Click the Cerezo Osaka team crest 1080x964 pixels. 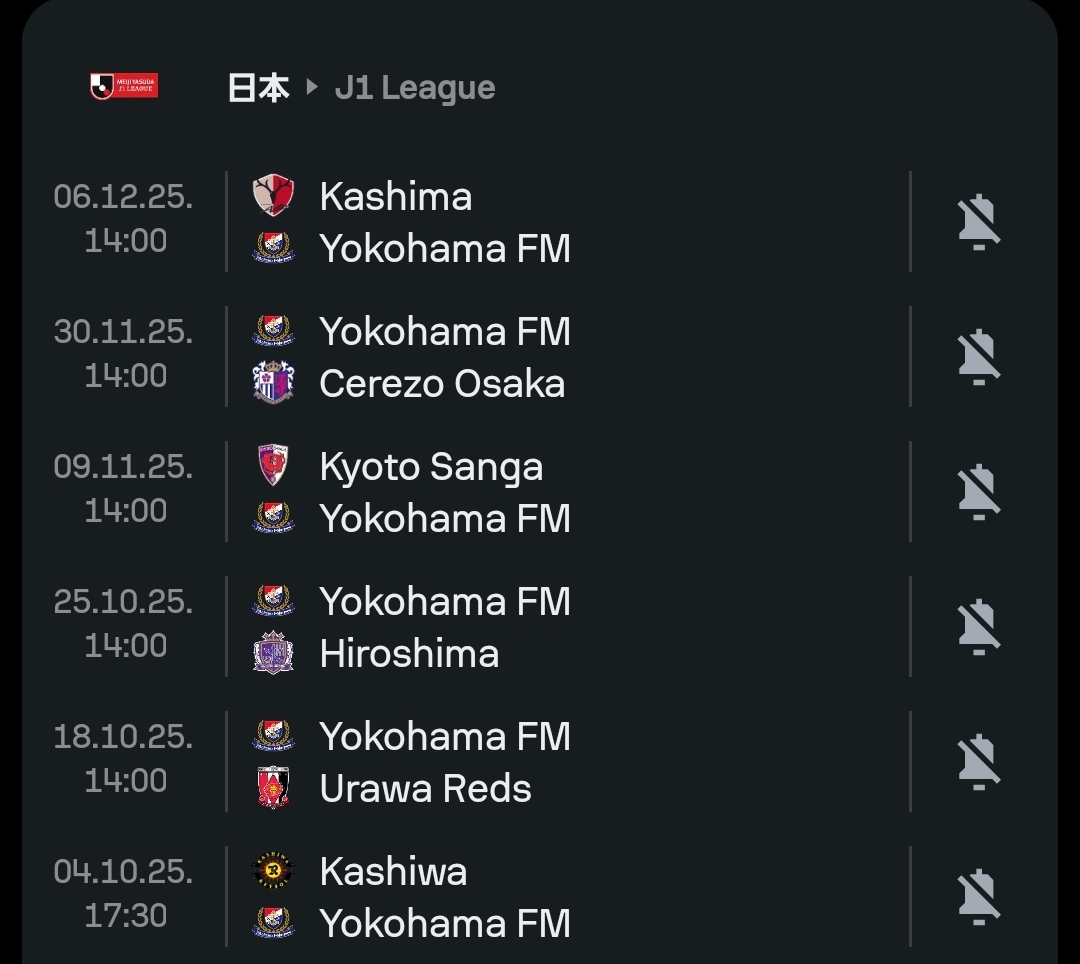click(273, 384)
